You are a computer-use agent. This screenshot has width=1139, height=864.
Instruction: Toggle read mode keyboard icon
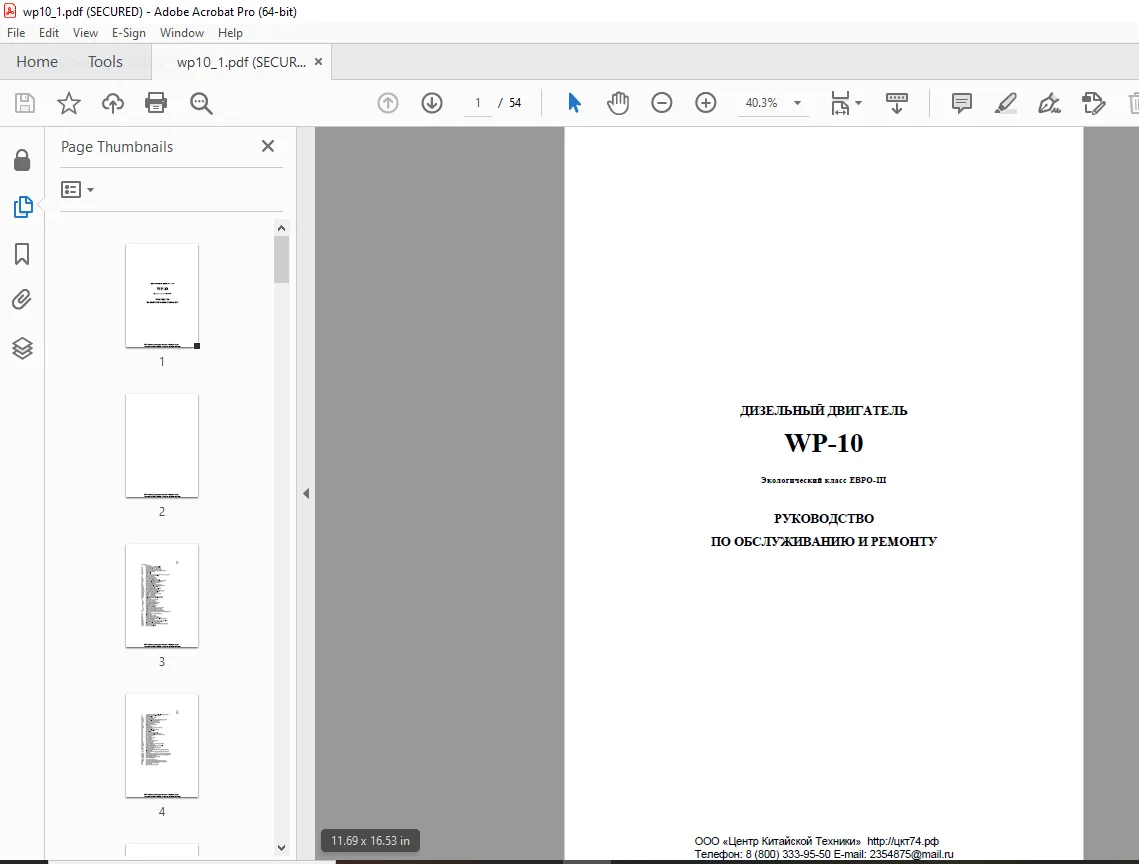click(897, 103)
